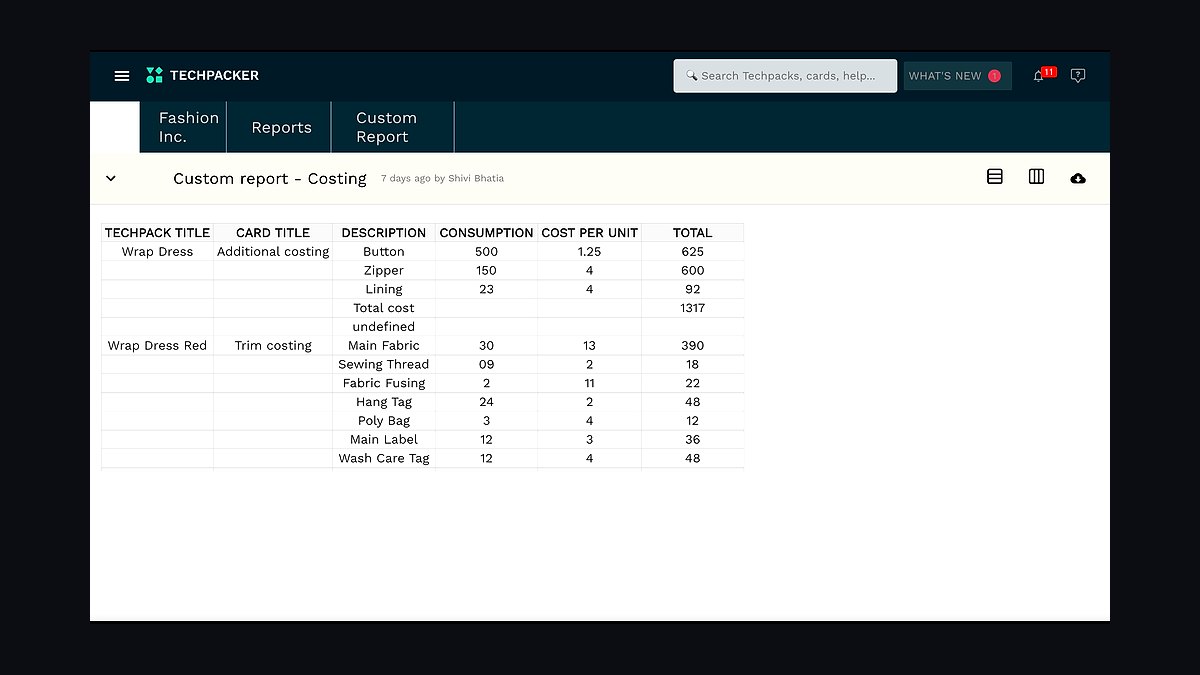1200x675 pixels.
Task: Select the Poly Bag description cell
Action: (384, 421)
